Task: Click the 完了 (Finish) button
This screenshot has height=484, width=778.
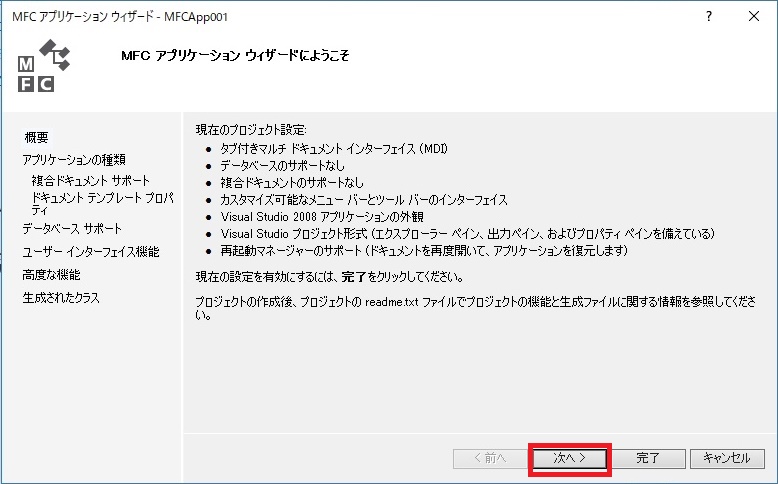Action: [x=648, y=458]
